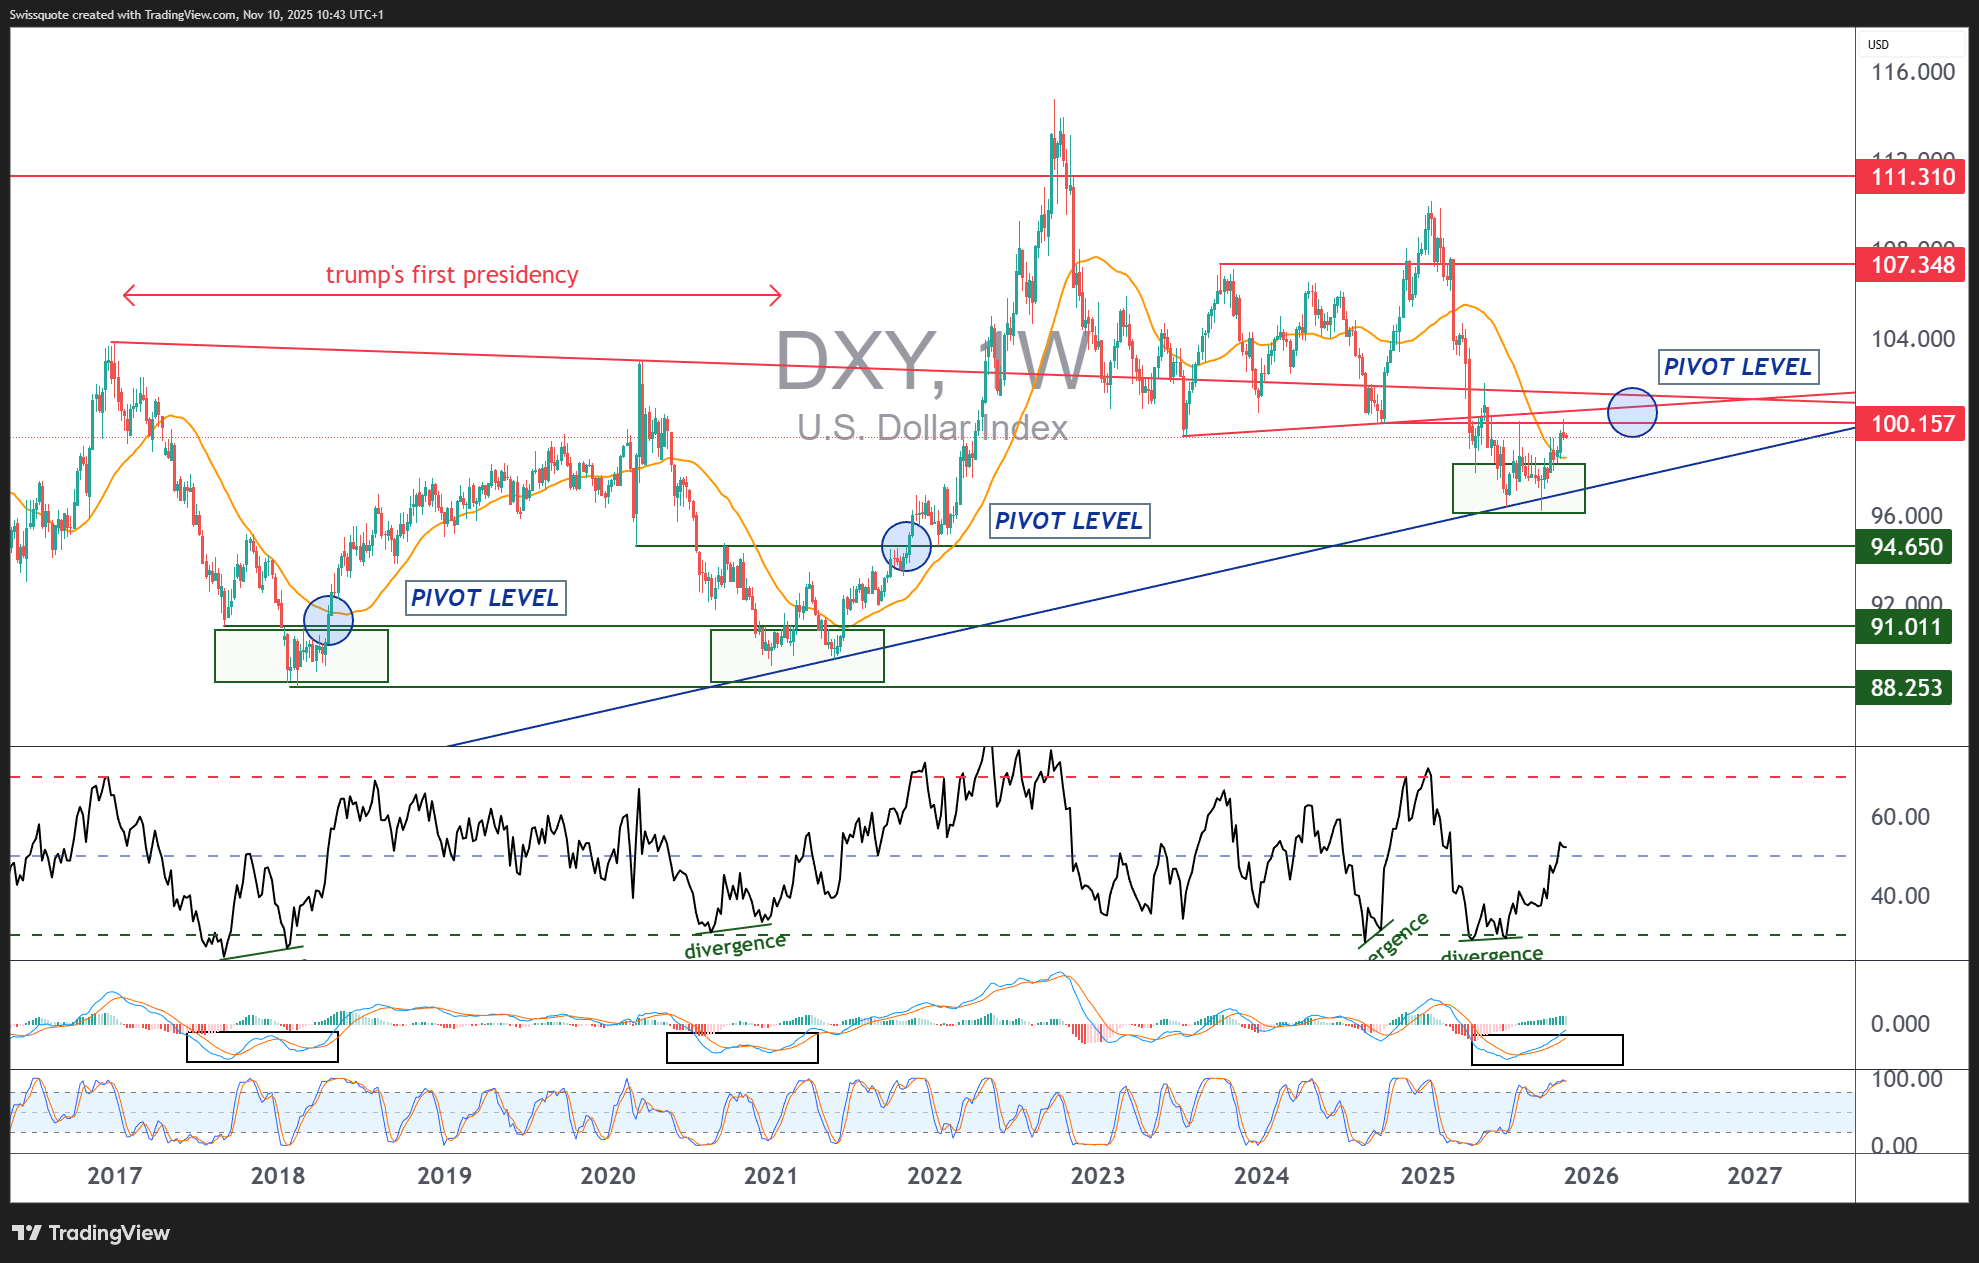Click the Swissquote TradingView header caption

197,14
